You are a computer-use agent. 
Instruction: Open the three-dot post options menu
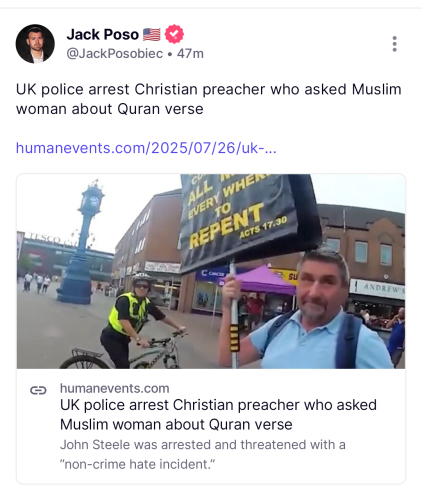[394, 44]
